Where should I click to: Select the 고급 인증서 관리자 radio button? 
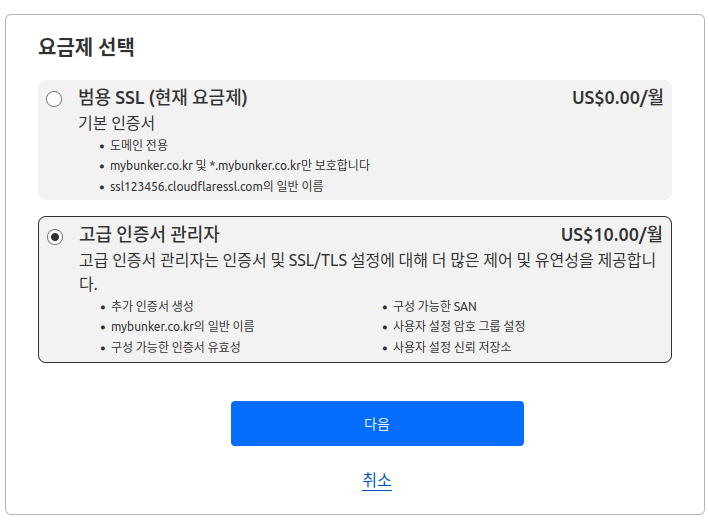click(x=54, y=236)
